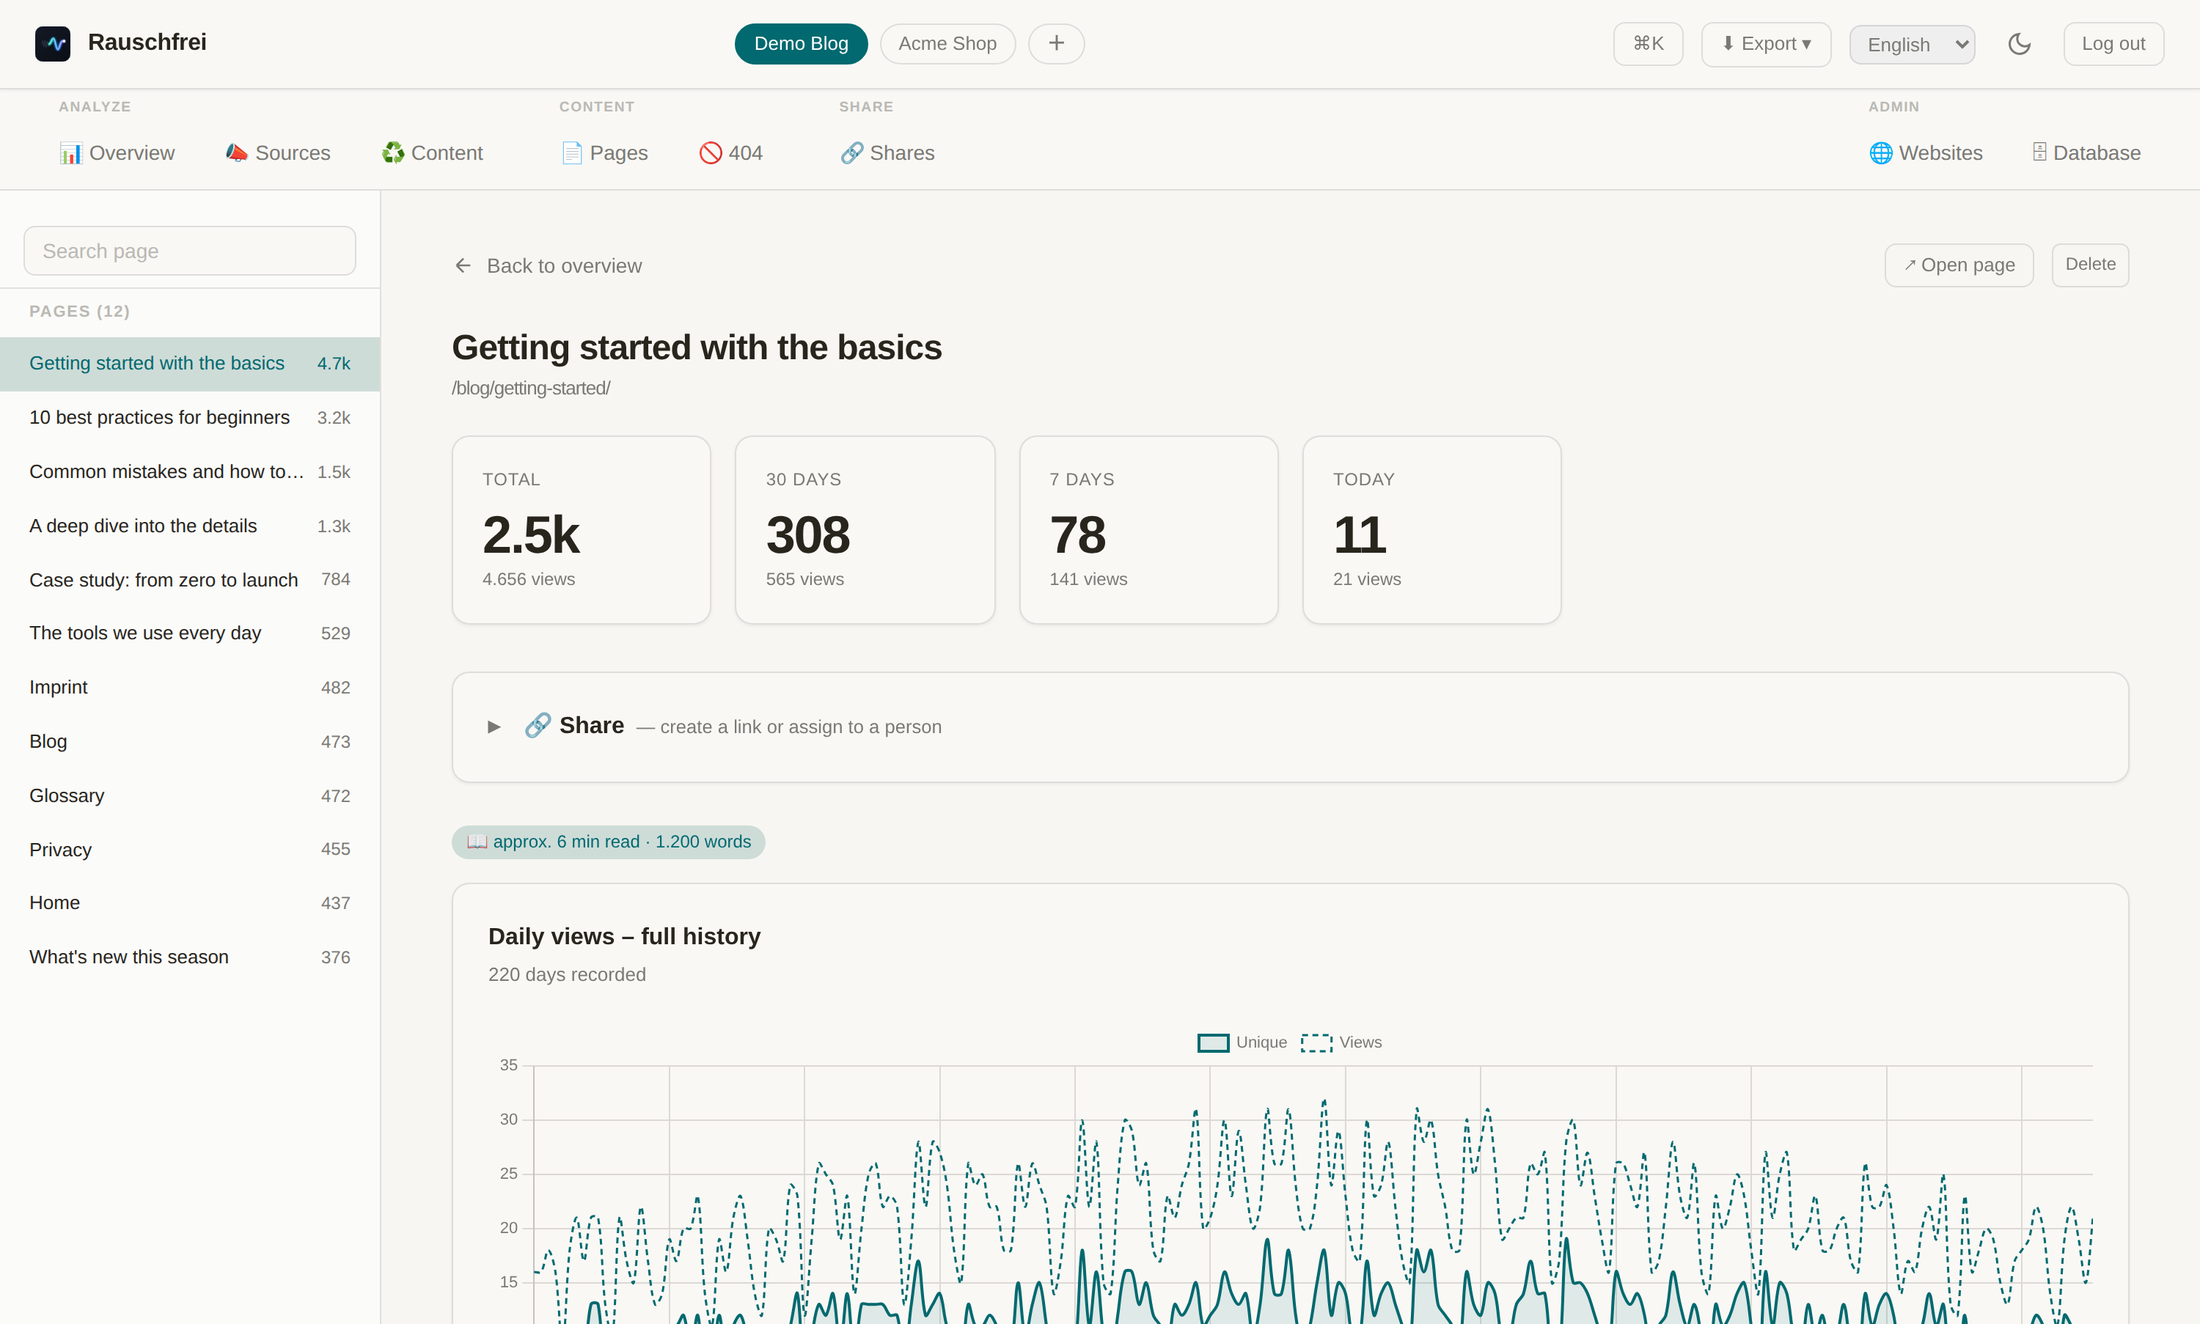Open A deep dive into the details
This screenshot has width=2200, height=1324.
190,526
